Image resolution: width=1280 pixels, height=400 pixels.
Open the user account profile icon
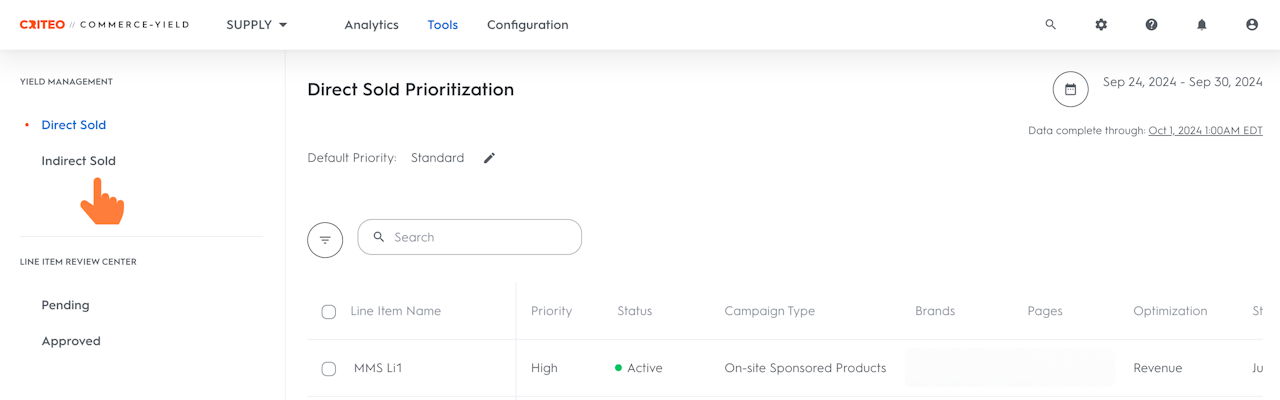tap(1252, 25)
